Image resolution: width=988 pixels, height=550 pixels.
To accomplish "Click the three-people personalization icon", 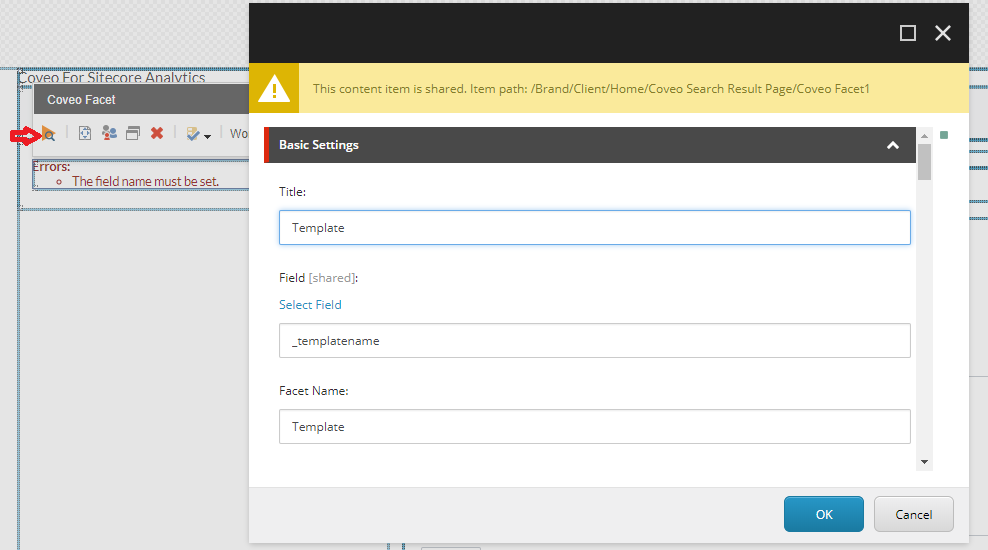I will [x=109, y=133].
